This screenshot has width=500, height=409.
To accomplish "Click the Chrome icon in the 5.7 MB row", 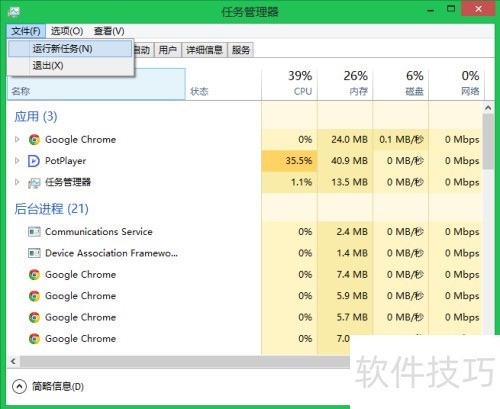I will click(x=34, y=317).
